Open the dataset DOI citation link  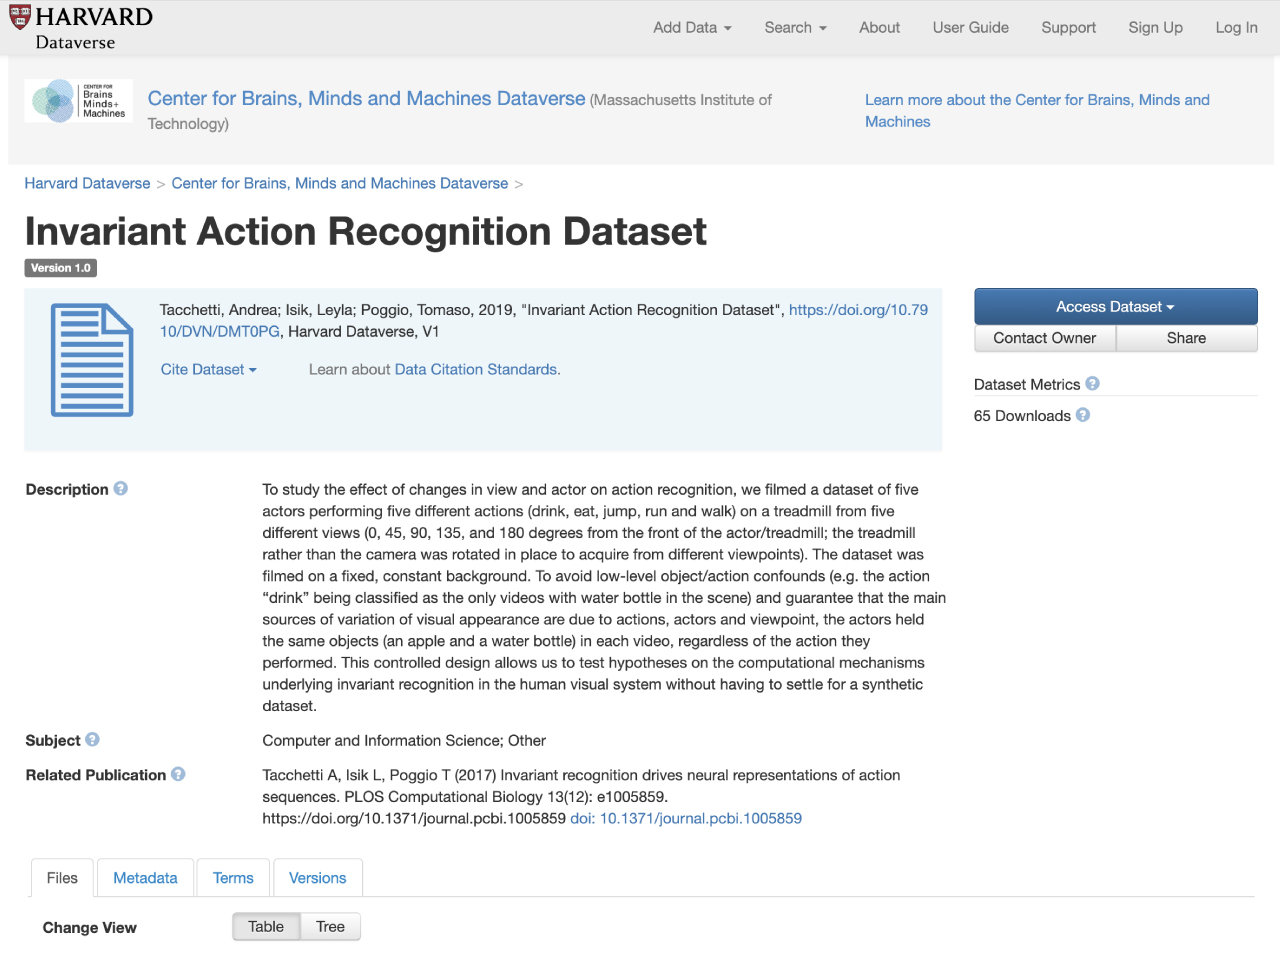tap(858, 310)
